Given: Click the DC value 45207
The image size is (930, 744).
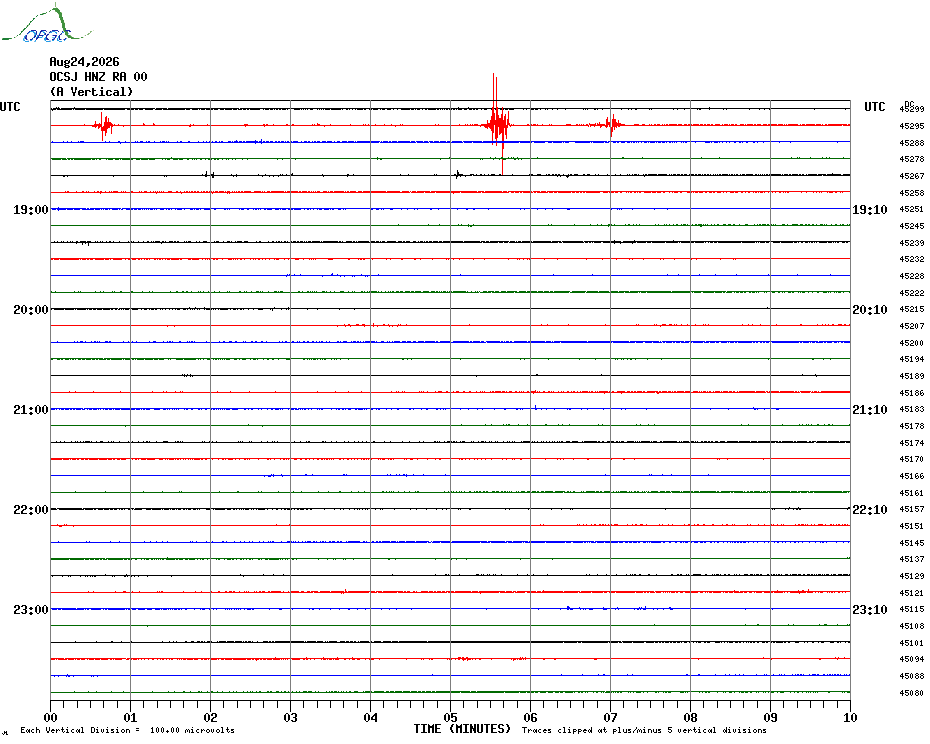Looking at the screenshot, I should click(x=912, y=326).
